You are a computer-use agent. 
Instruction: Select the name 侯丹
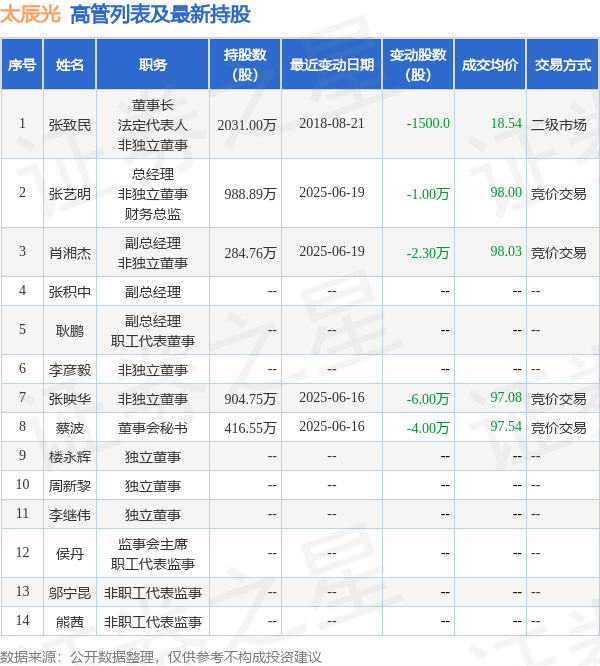[70, 553]
